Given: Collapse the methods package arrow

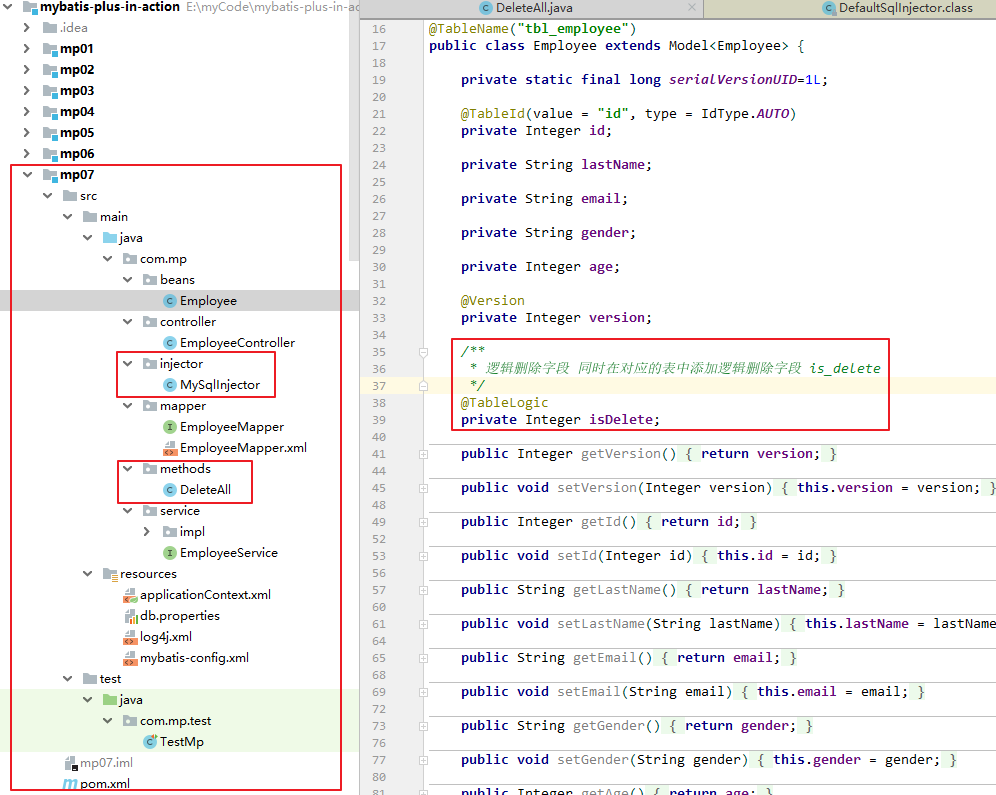Looking at the screenshot, I should [x=128, y=469].
